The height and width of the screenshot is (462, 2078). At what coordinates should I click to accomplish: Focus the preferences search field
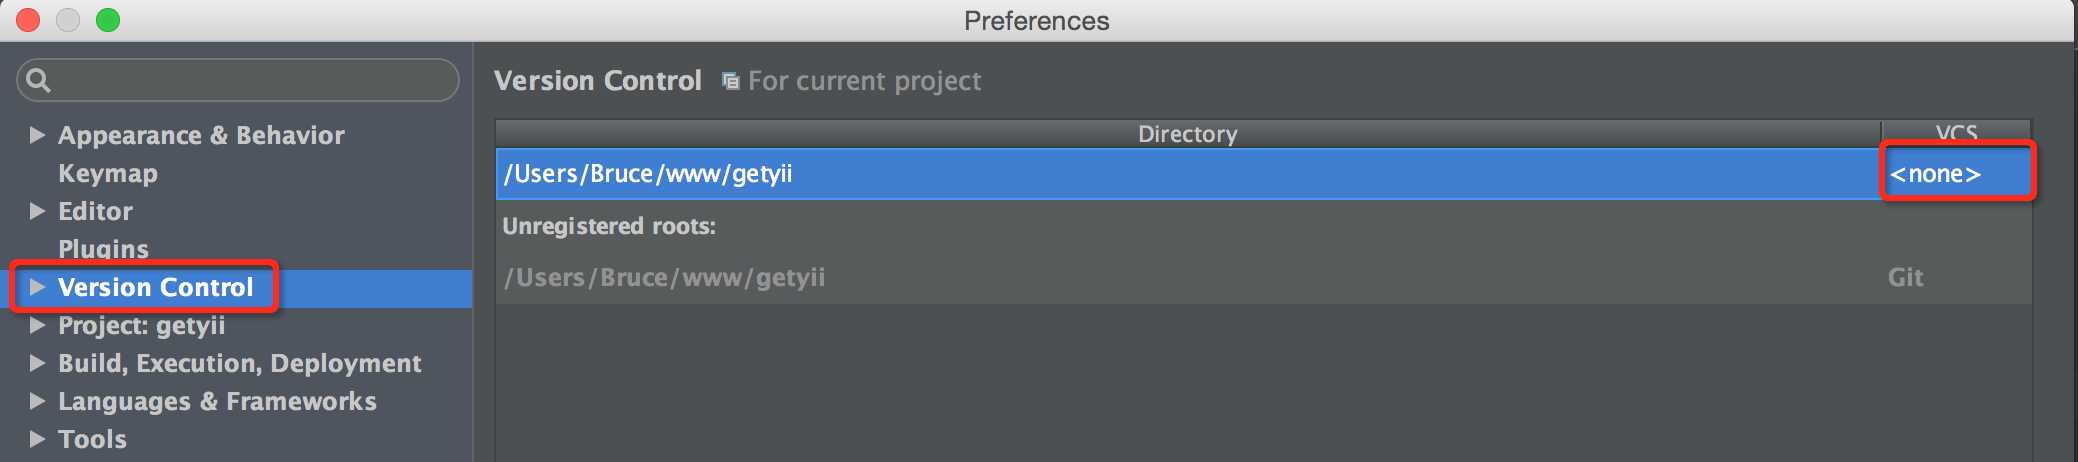point(250,80)
